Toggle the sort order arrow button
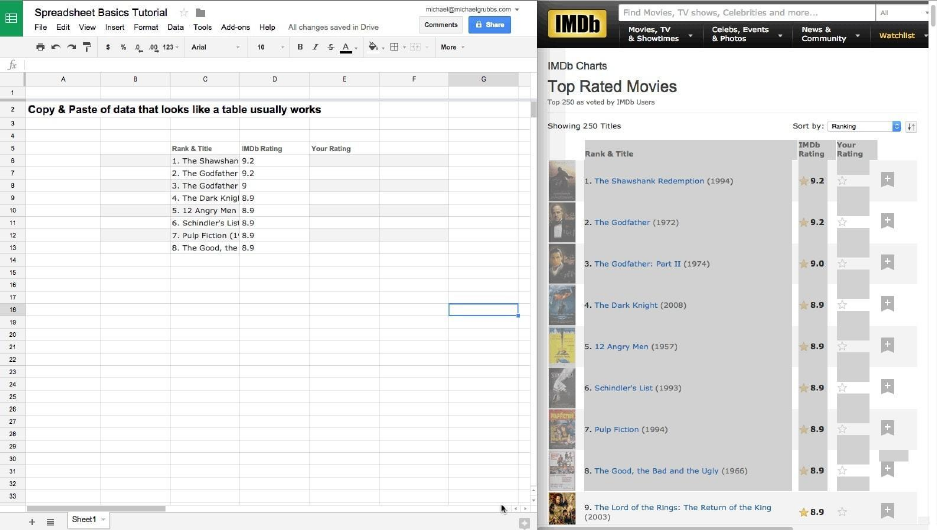Image resolution: width=937 pixels, height=530 pixels. point(911,126)
